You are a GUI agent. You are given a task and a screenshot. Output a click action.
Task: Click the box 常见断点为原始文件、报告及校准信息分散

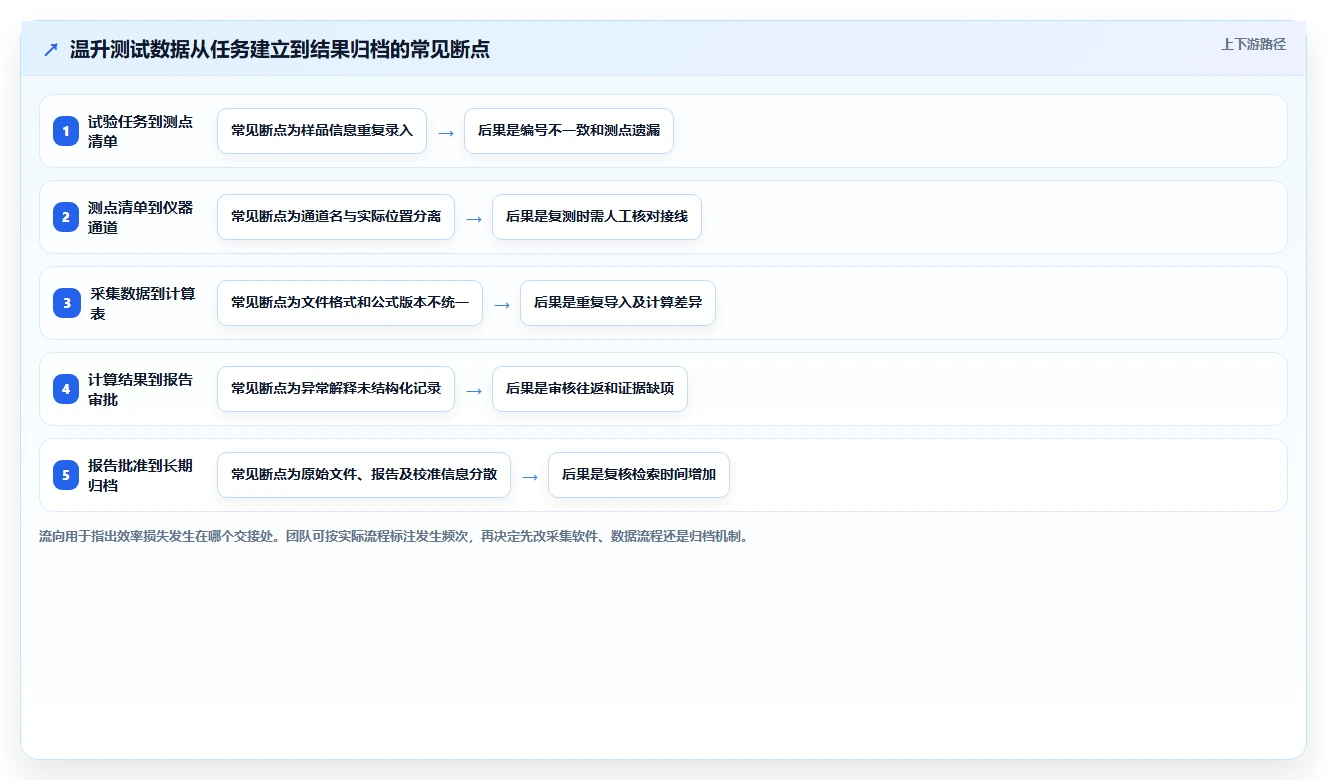pos(364,475)
